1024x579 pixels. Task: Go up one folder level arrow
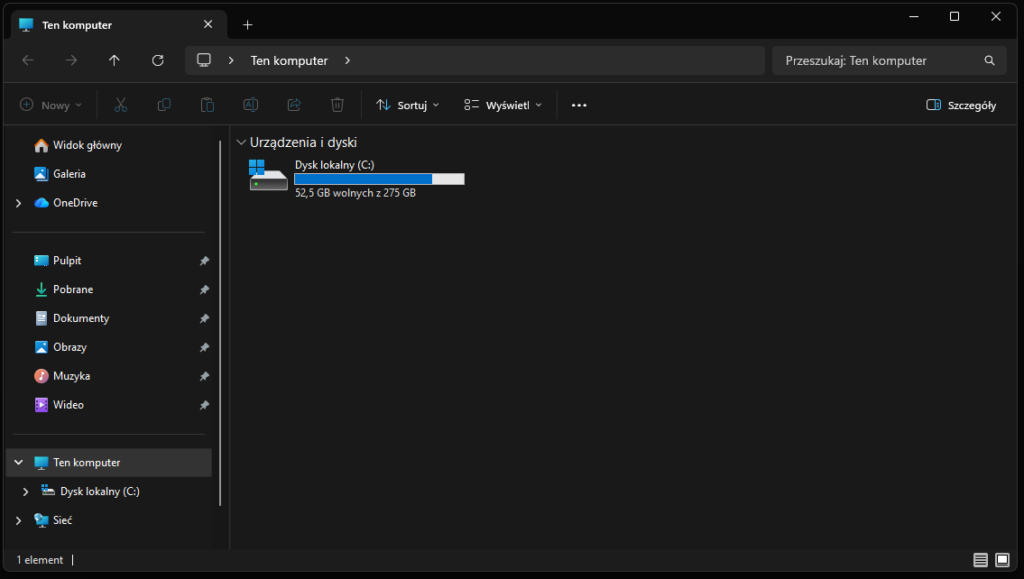point(114,60)
